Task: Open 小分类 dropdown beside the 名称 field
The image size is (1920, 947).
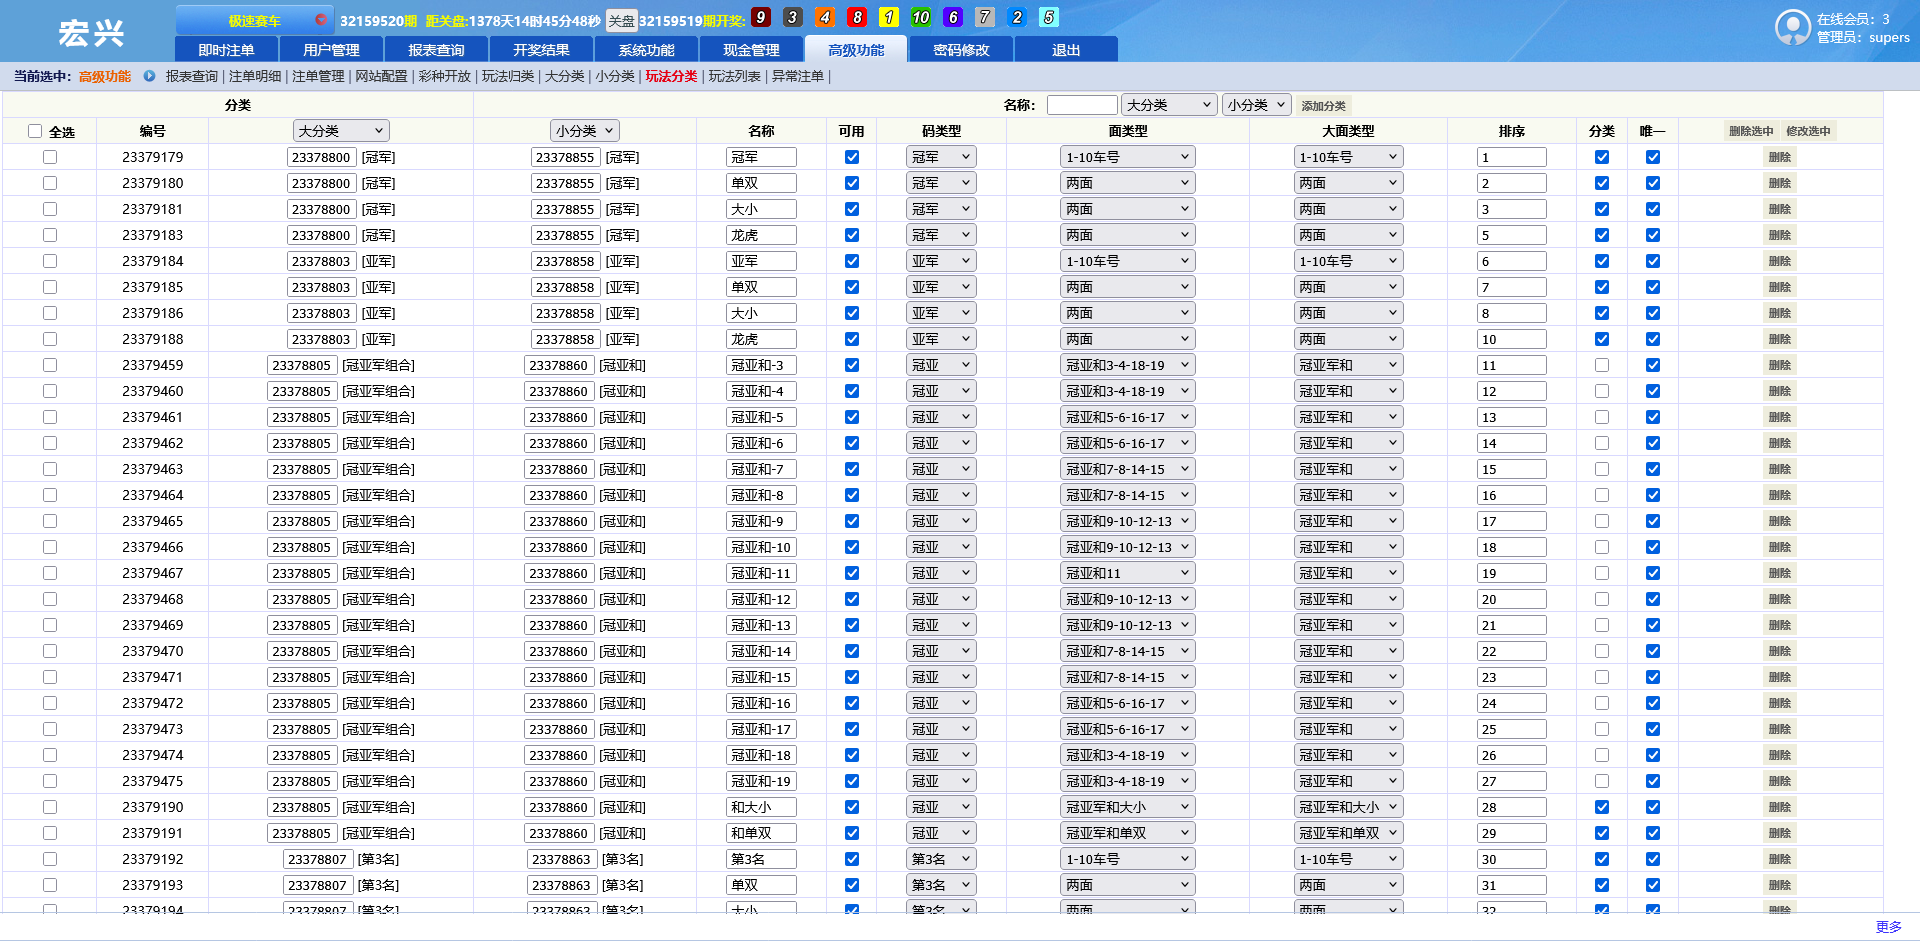Action: tap(1256, 105)
